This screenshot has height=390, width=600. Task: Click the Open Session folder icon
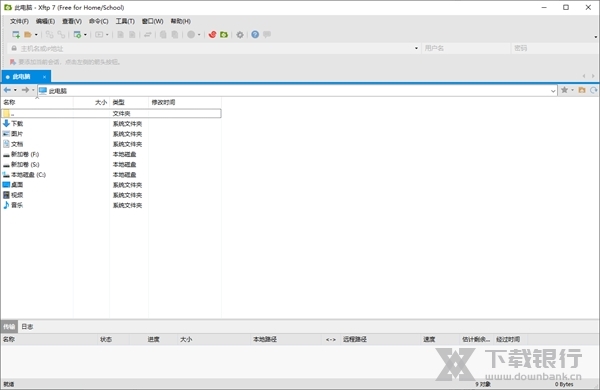point(28,34)
